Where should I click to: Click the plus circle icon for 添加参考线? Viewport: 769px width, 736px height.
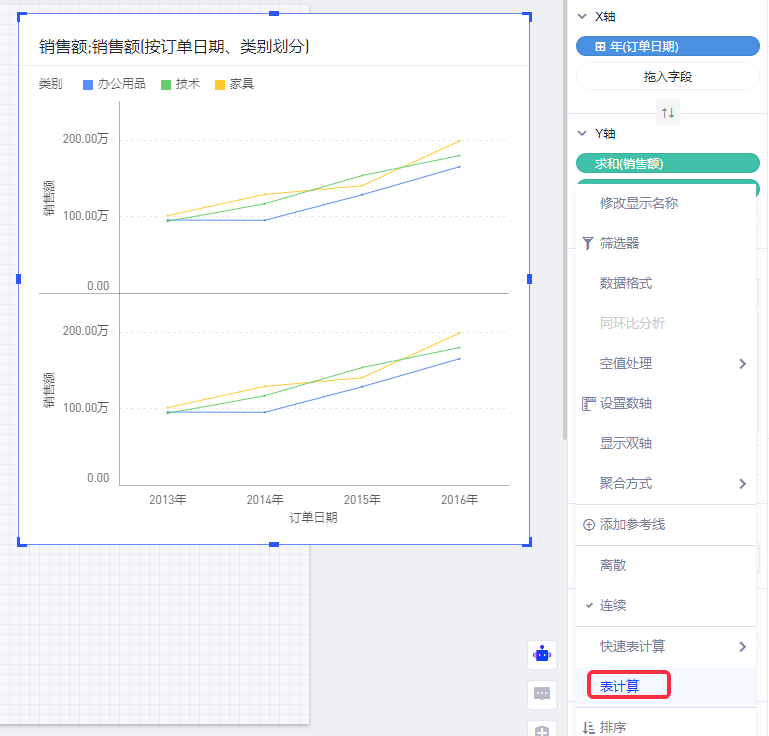click(x=588, y=525)
